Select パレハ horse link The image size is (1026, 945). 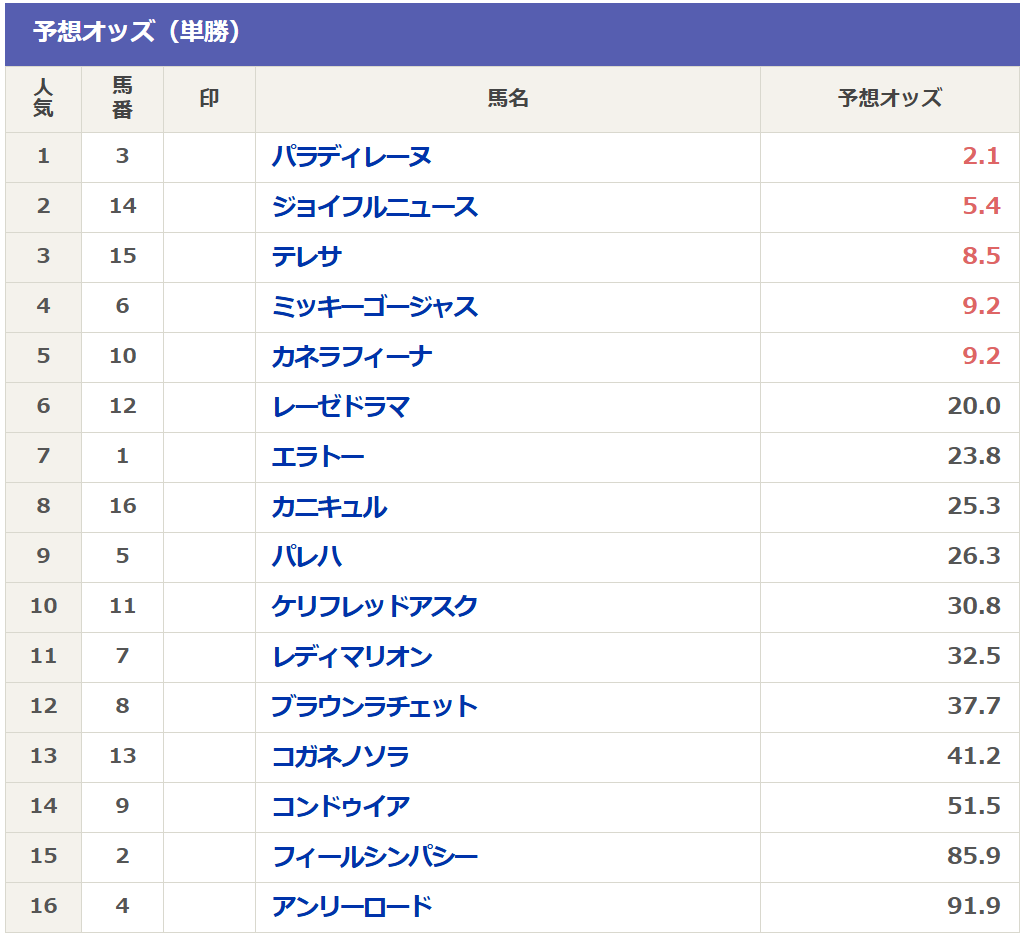pyautogui.click(x=307, y=557)
